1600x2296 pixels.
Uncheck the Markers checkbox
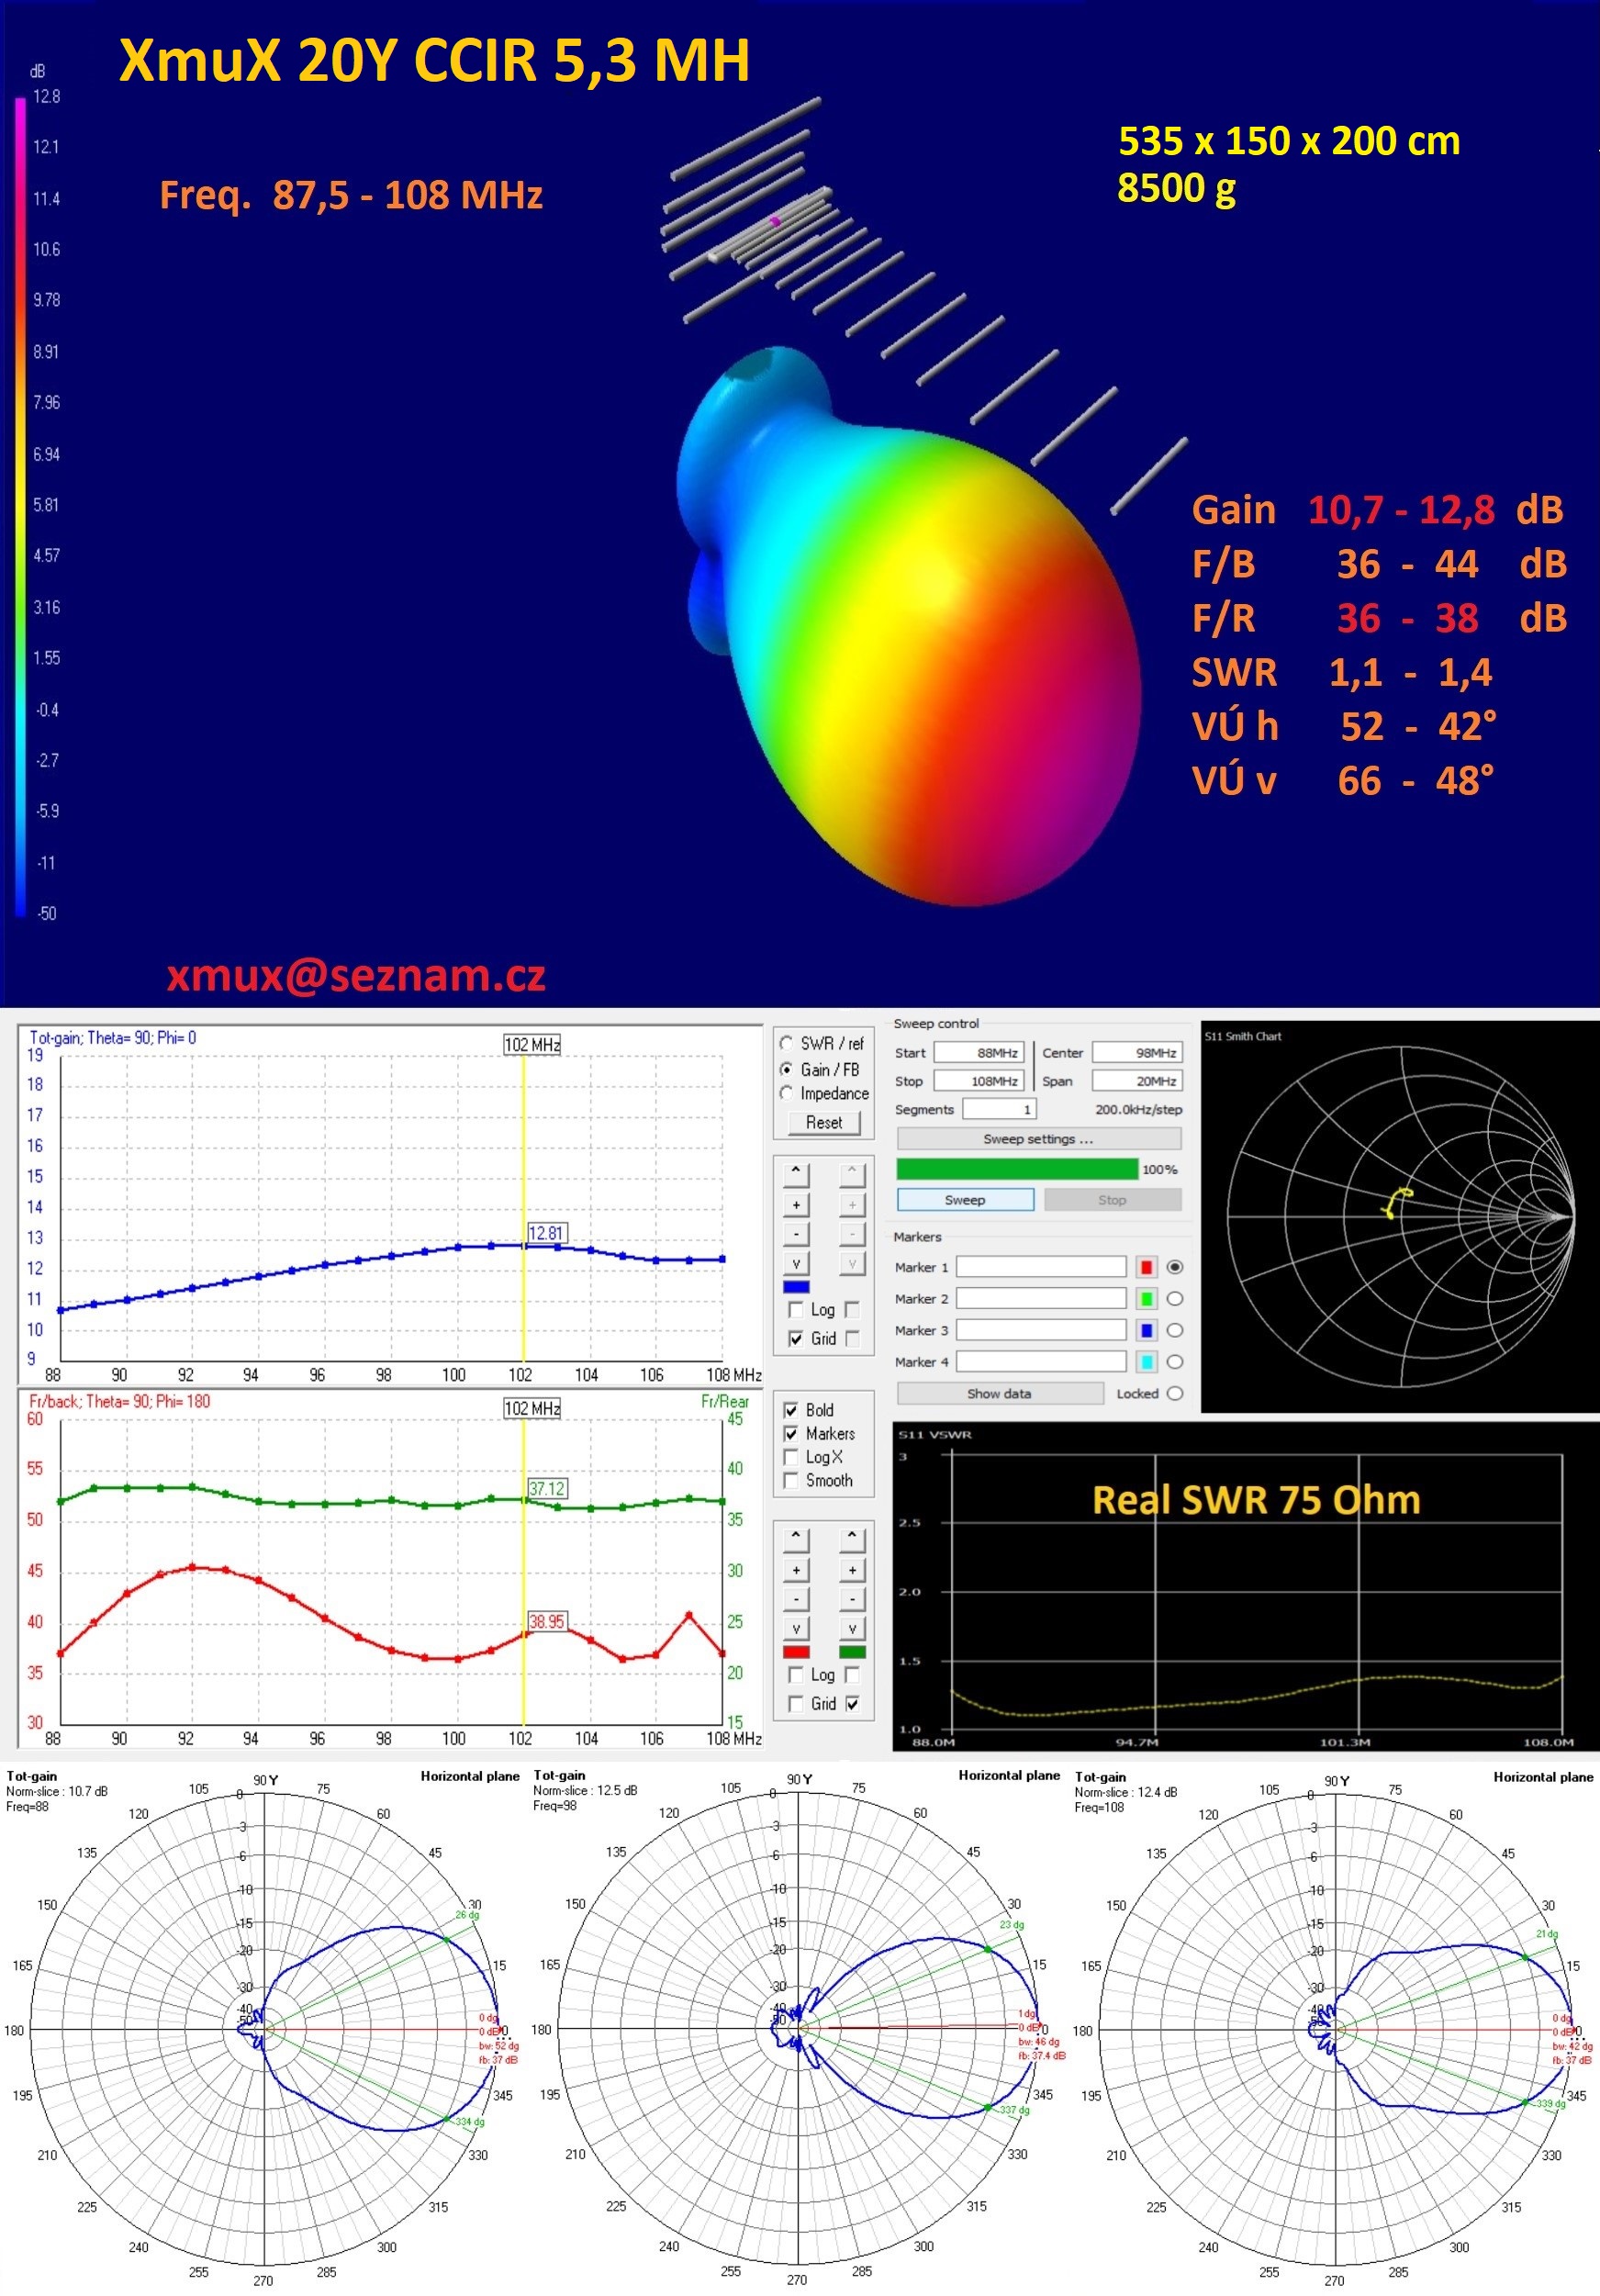click(x=791, y=1433)
